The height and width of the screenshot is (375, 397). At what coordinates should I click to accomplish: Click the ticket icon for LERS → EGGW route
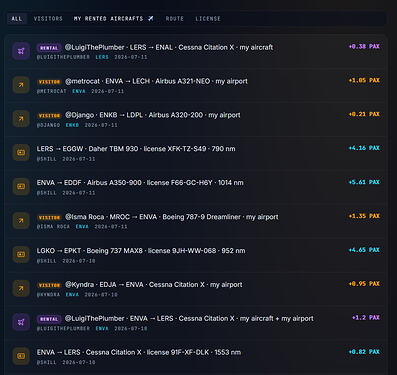point(21,153)
